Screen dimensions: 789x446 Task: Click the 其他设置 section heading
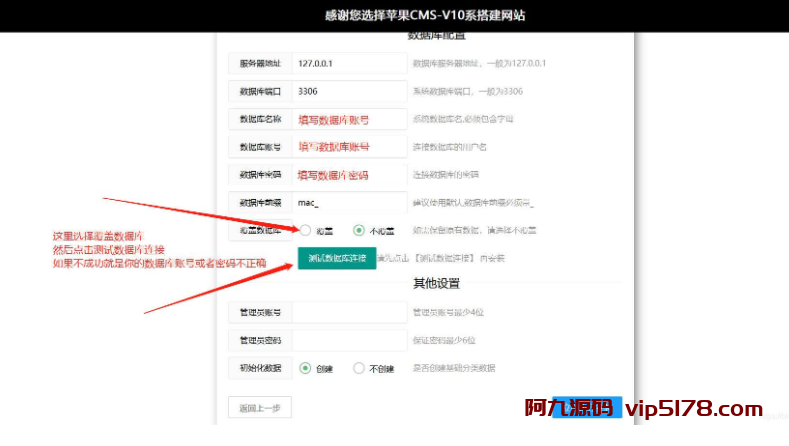click(x=436, y=283)
